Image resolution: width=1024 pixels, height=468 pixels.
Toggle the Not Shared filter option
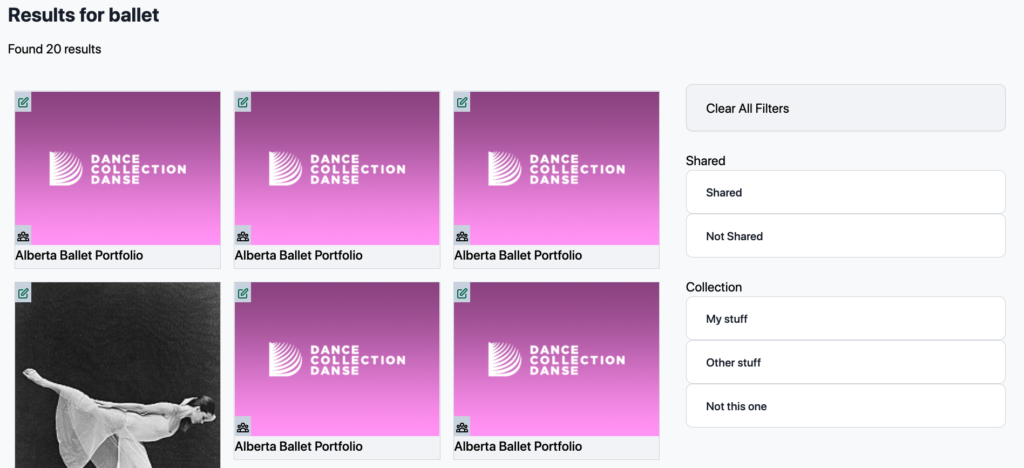846,236
